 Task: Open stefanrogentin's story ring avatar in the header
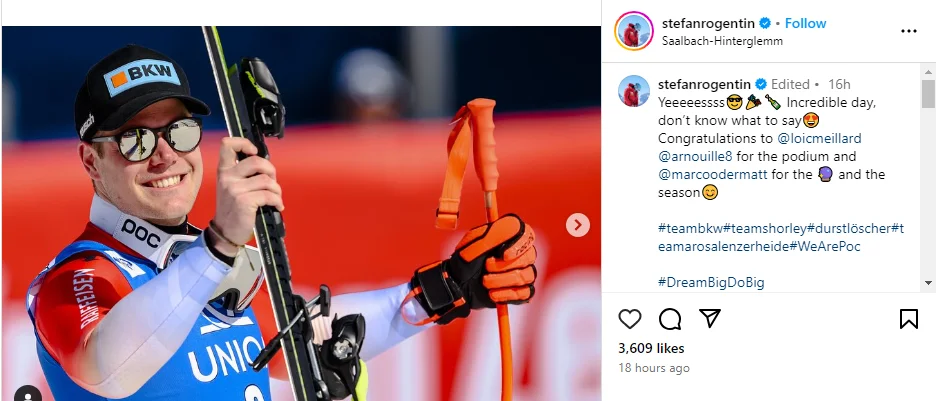tap(633, 31)
